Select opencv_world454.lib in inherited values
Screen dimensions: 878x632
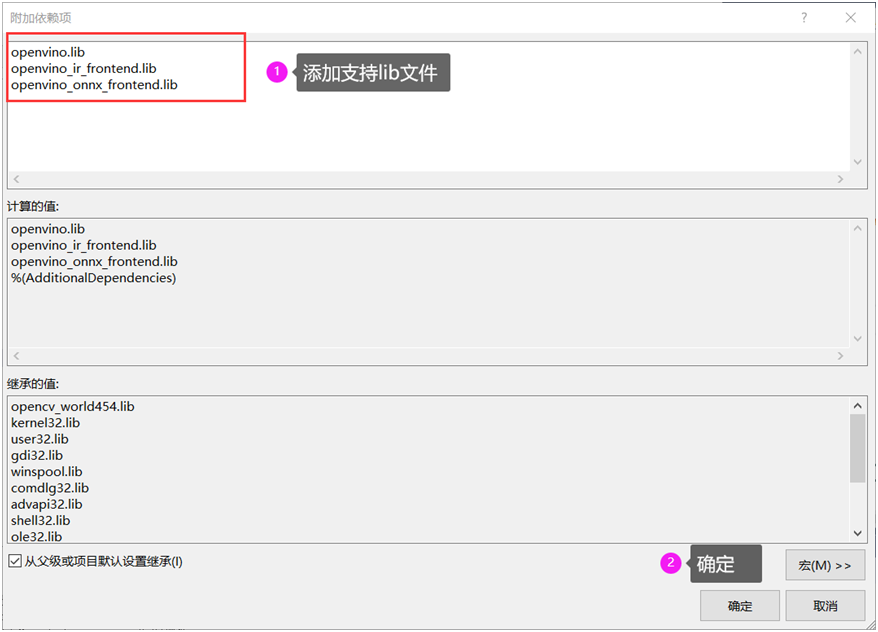pyautogui.click(x=73, y=406)
